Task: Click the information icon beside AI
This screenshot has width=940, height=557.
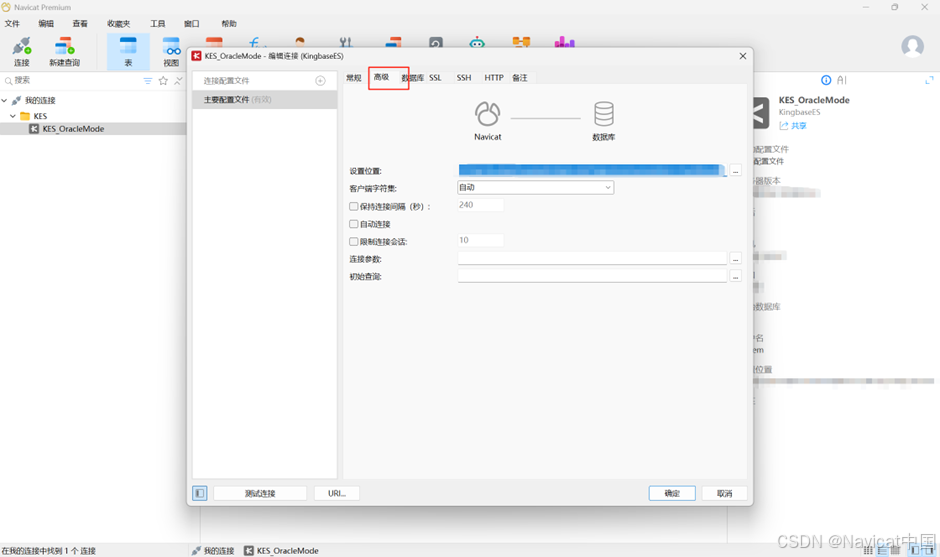Action: tap(826, 80)
